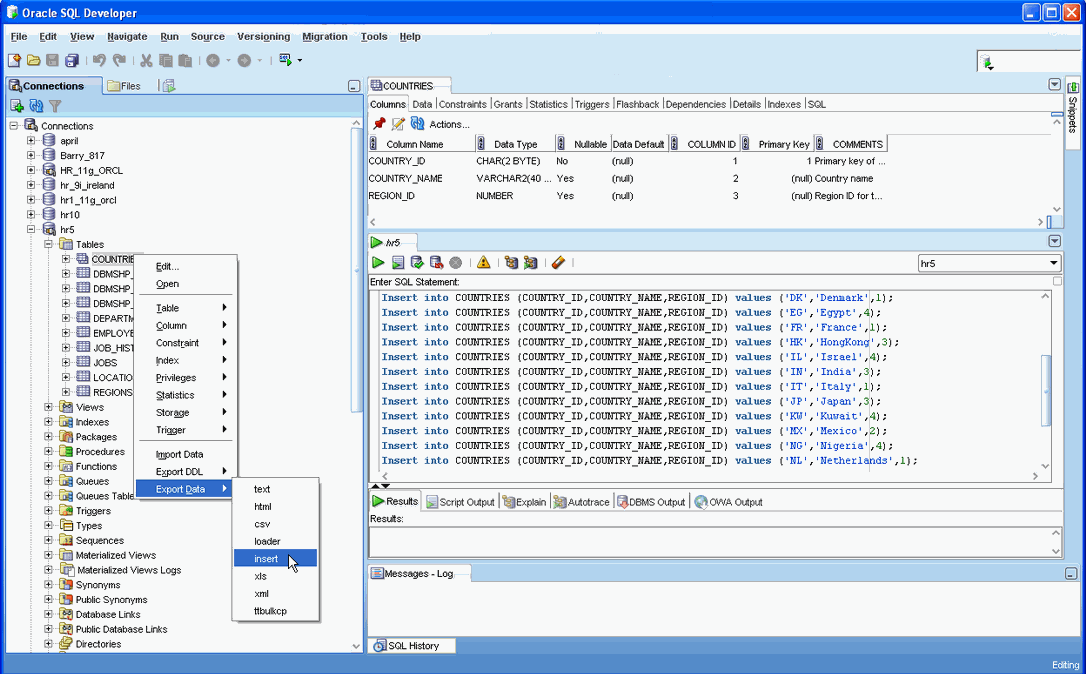Switch to the Constraints tab
Viewport: 1086px width, 674px height.
(x=462, y=104)
